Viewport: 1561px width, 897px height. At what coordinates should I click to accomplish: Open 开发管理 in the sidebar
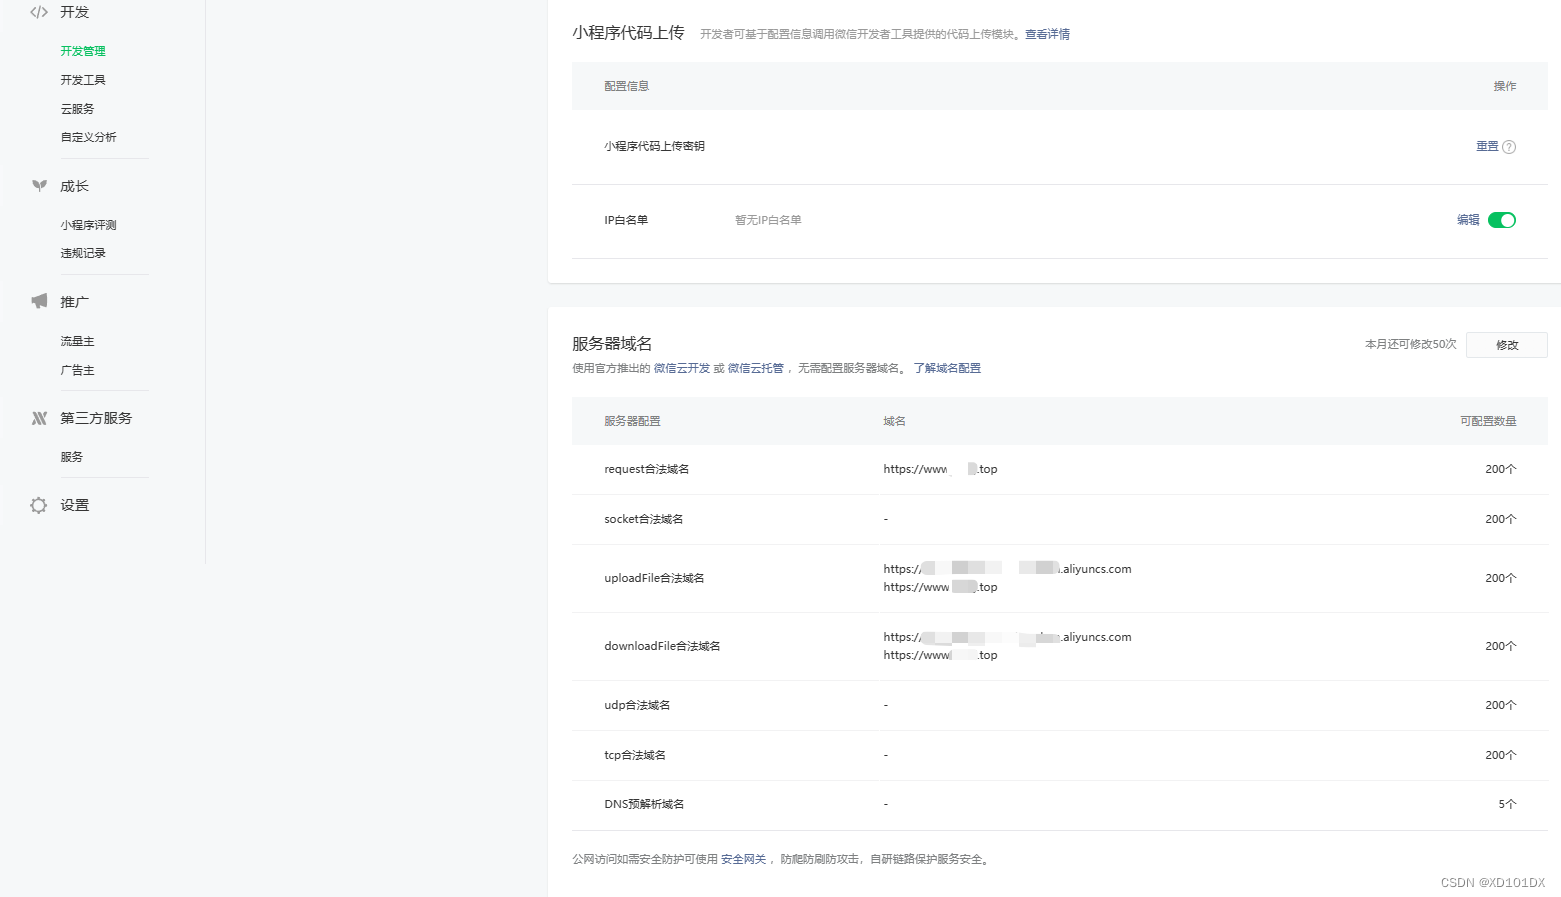[83, 51]
